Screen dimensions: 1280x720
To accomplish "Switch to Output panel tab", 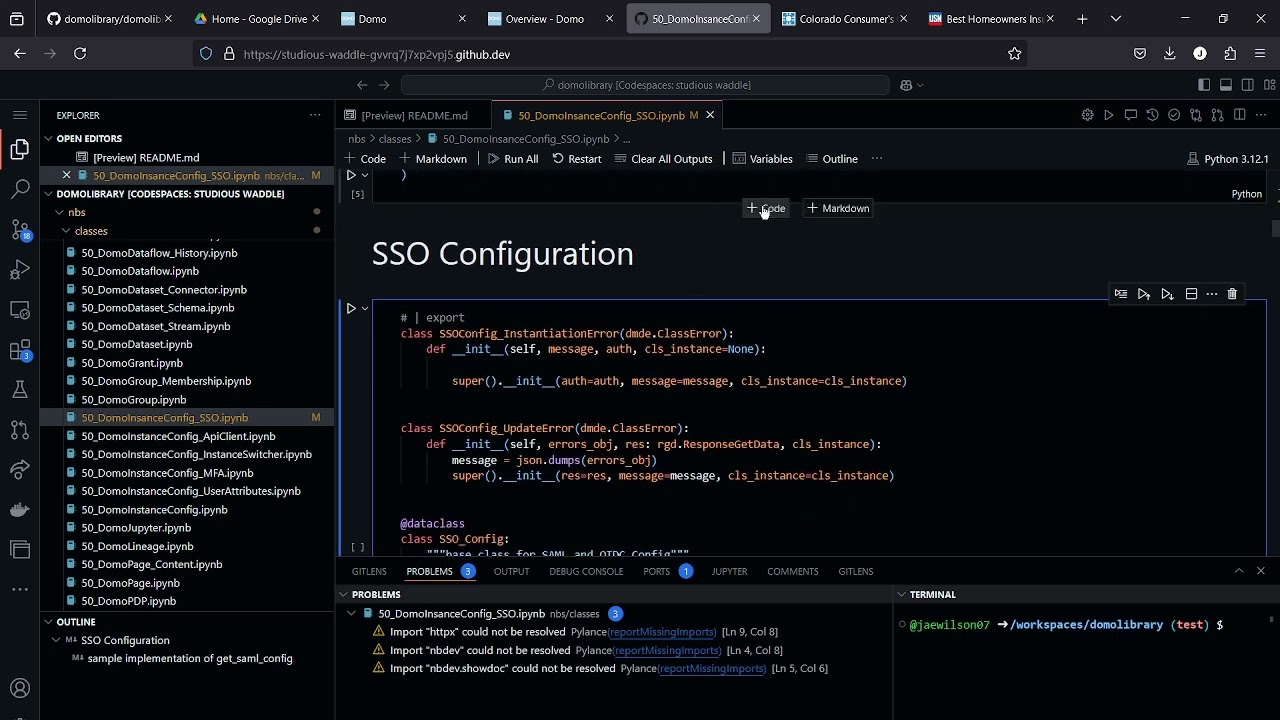I will point(511,571).
